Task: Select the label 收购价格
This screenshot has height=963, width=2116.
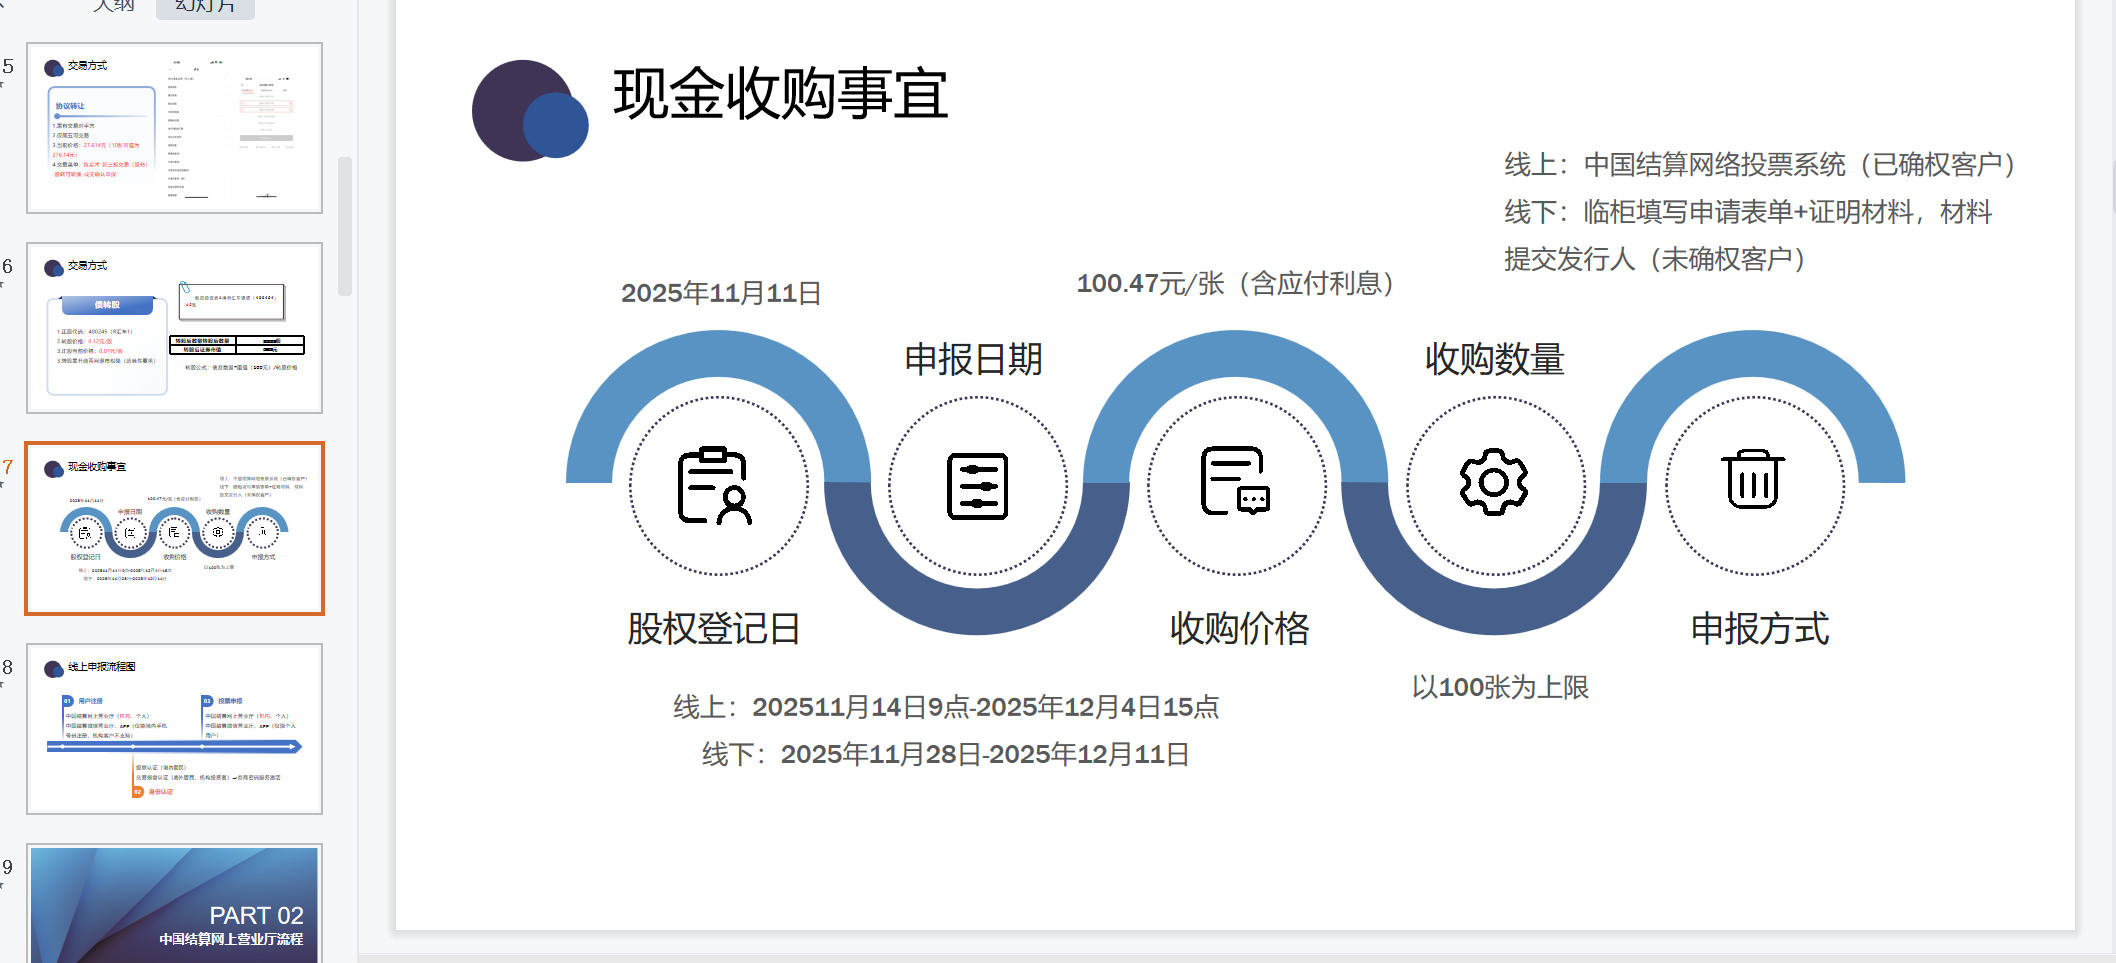Action: pos(1240,629)
